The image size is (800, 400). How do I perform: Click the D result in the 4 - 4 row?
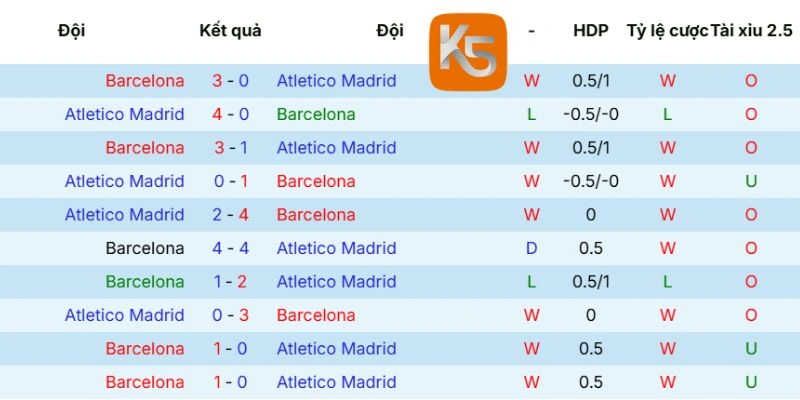[x=531, y=248]
